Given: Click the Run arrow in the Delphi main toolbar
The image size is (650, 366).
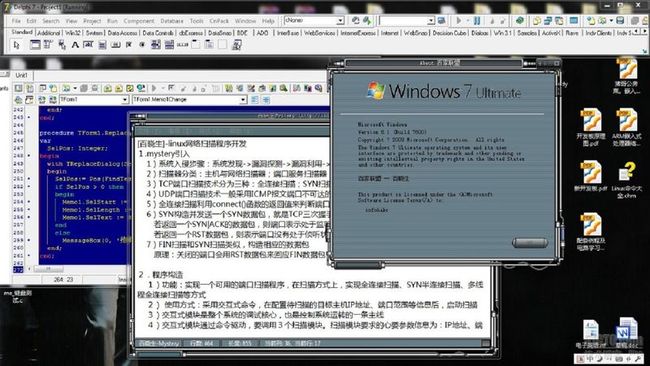Looking at the screenshot, I should coord(458,20).
